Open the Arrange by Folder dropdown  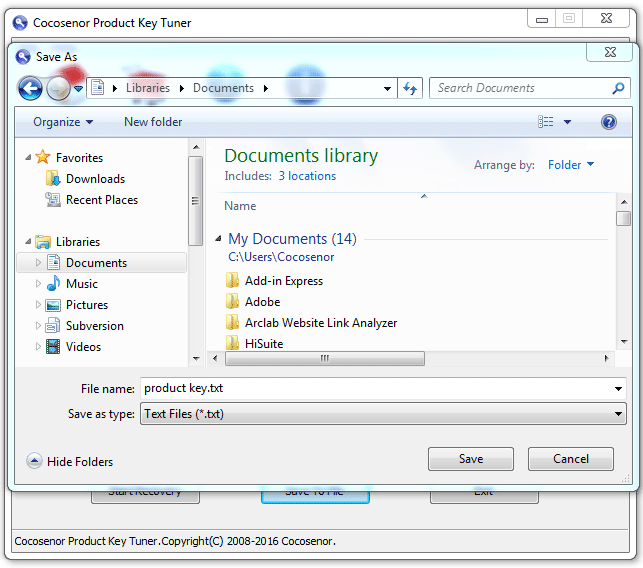[x=571, y=164]
